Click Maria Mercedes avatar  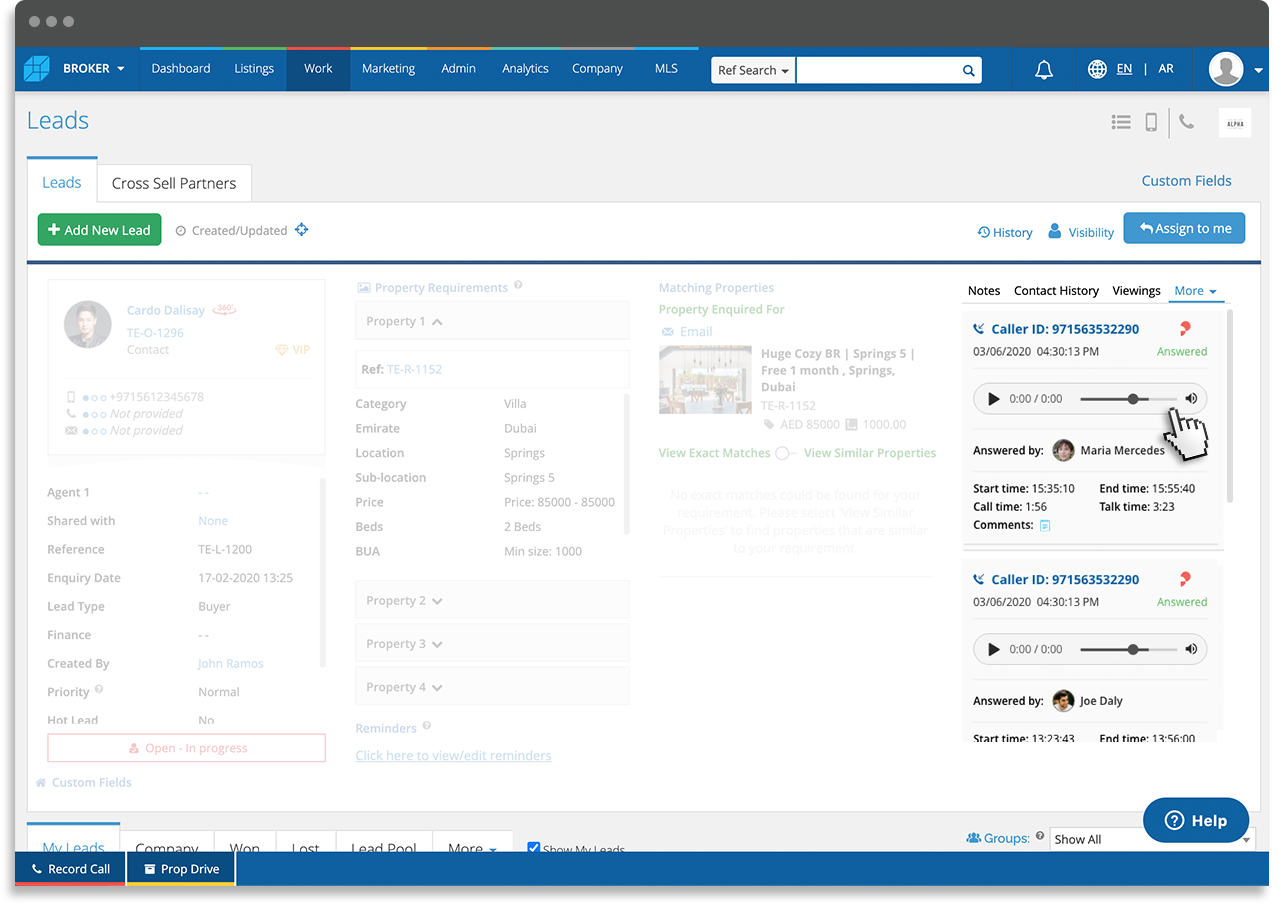[1064, 450]
